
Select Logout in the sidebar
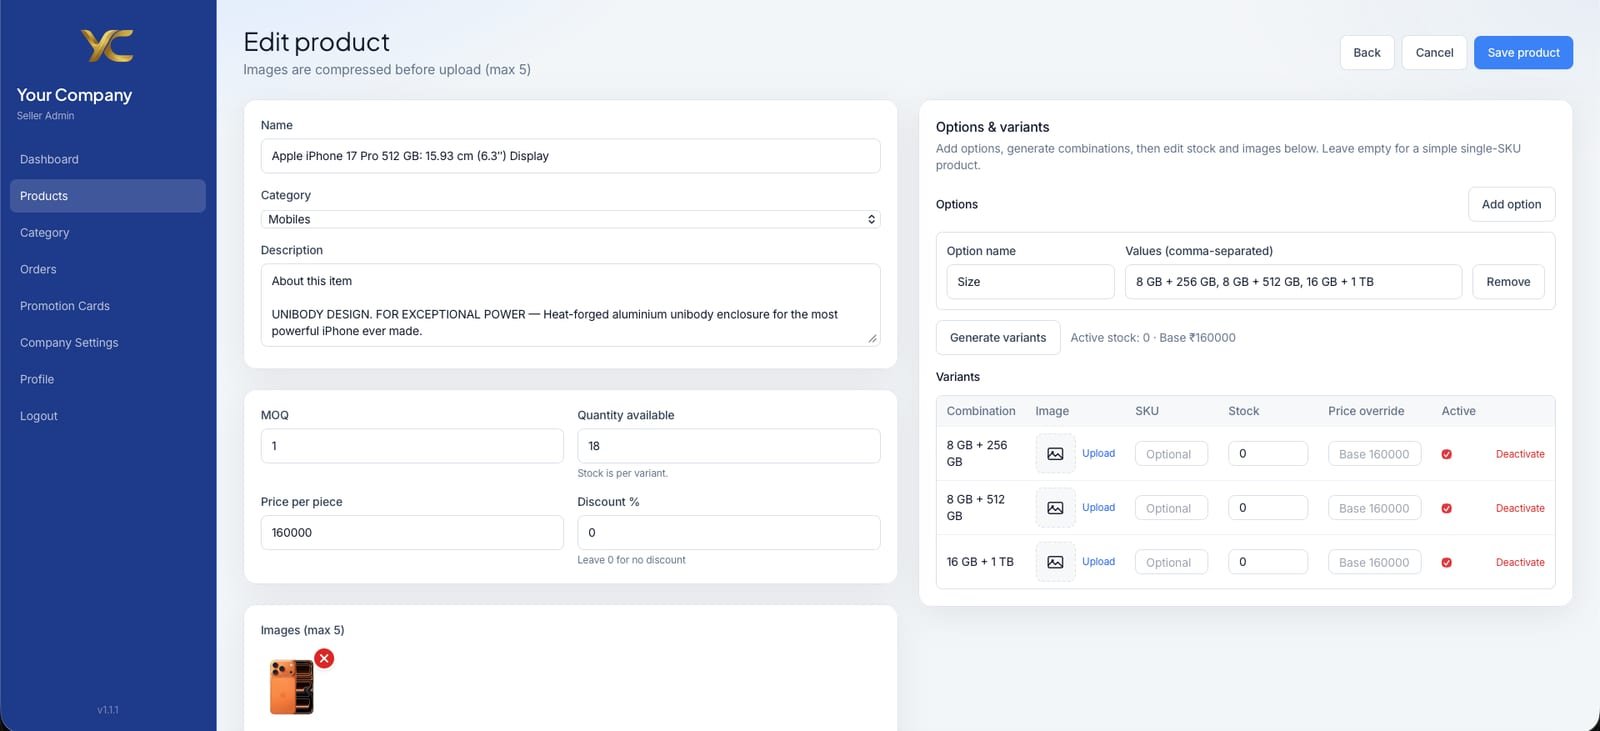(108, 416)
